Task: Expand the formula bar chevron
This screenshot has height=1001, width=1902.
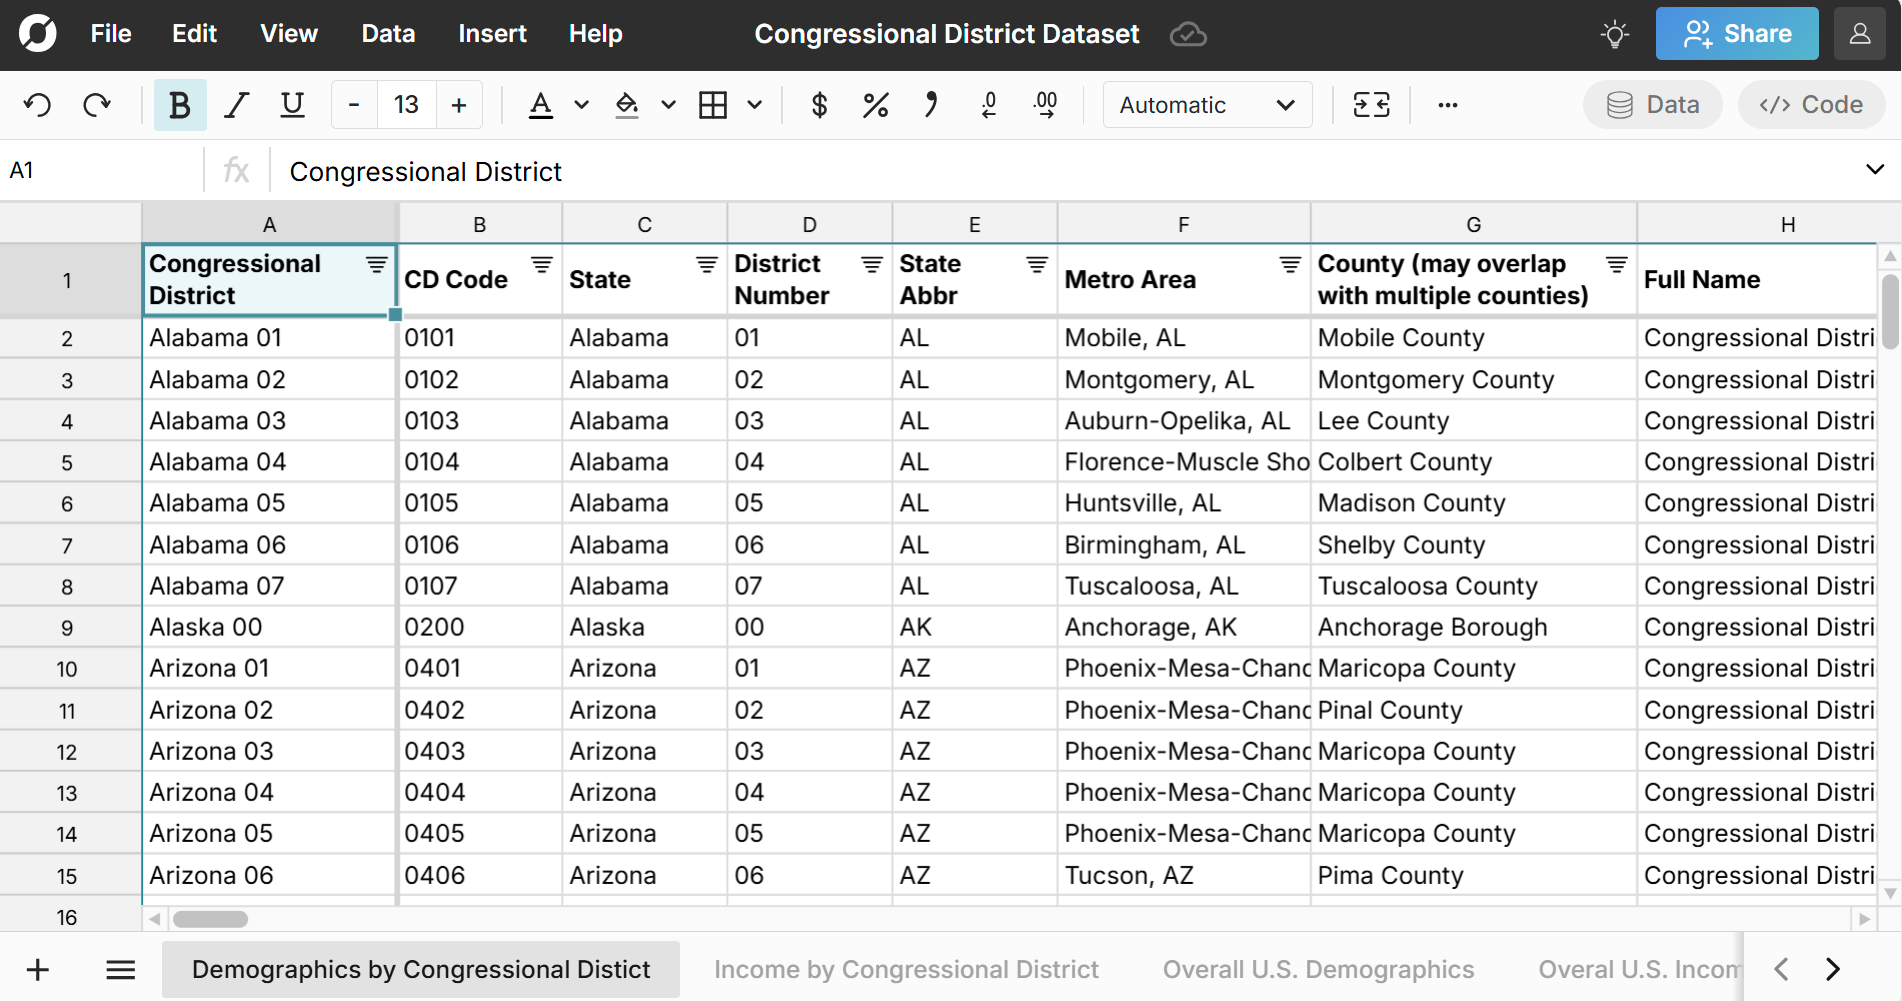Action: tap(1875, 170)
